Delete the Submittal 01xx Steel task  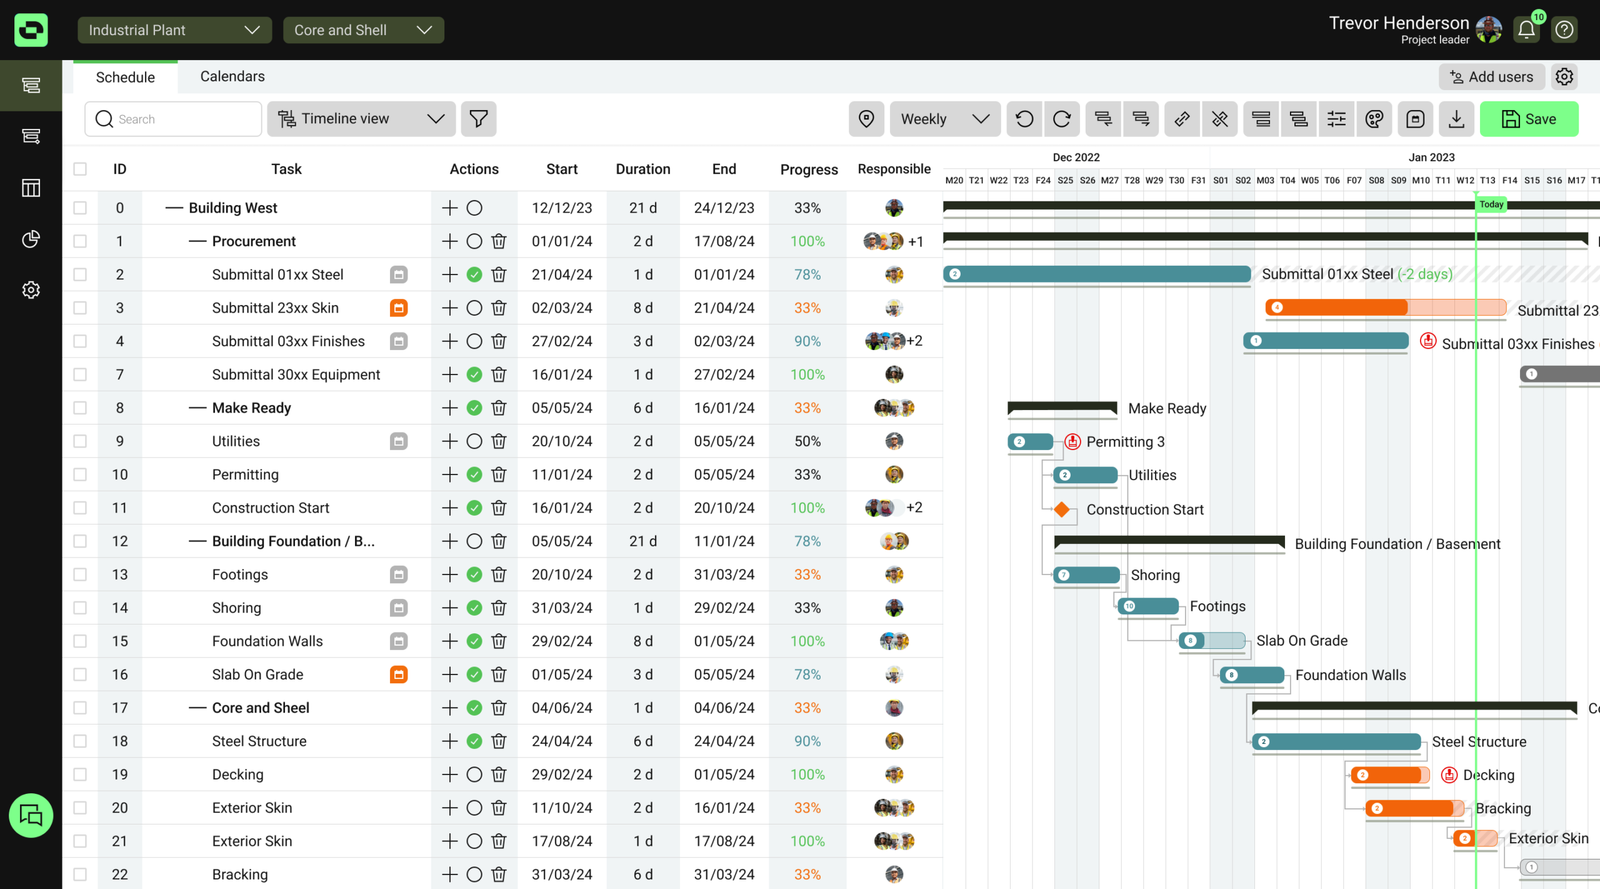(x=499, y=274)
